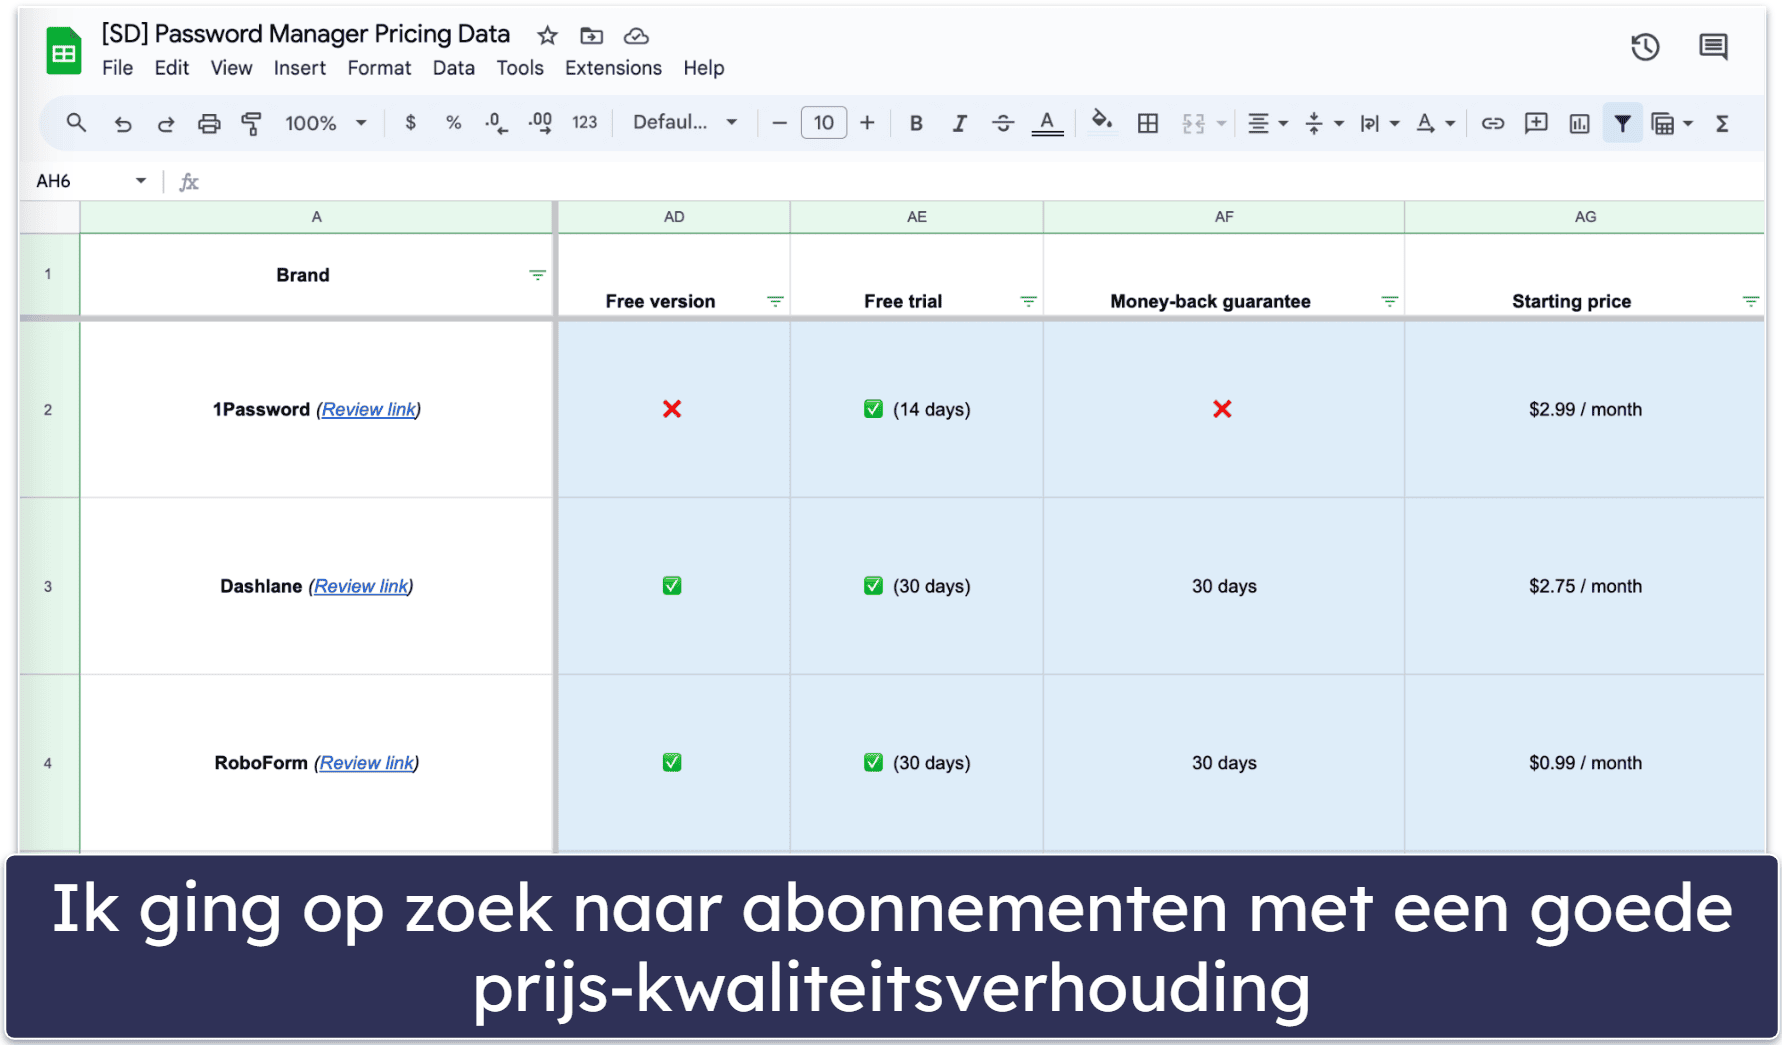
Task: Open the Dashlane Review link
Action: pyautogui.click(x=361, y=586)
